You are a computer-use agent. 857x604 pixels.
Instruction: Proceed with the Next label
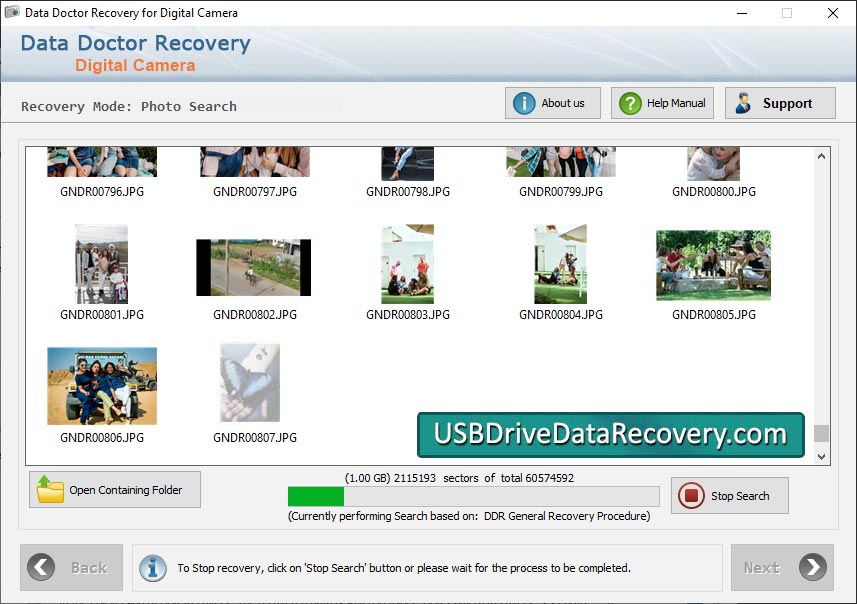[x=761, y=568]
